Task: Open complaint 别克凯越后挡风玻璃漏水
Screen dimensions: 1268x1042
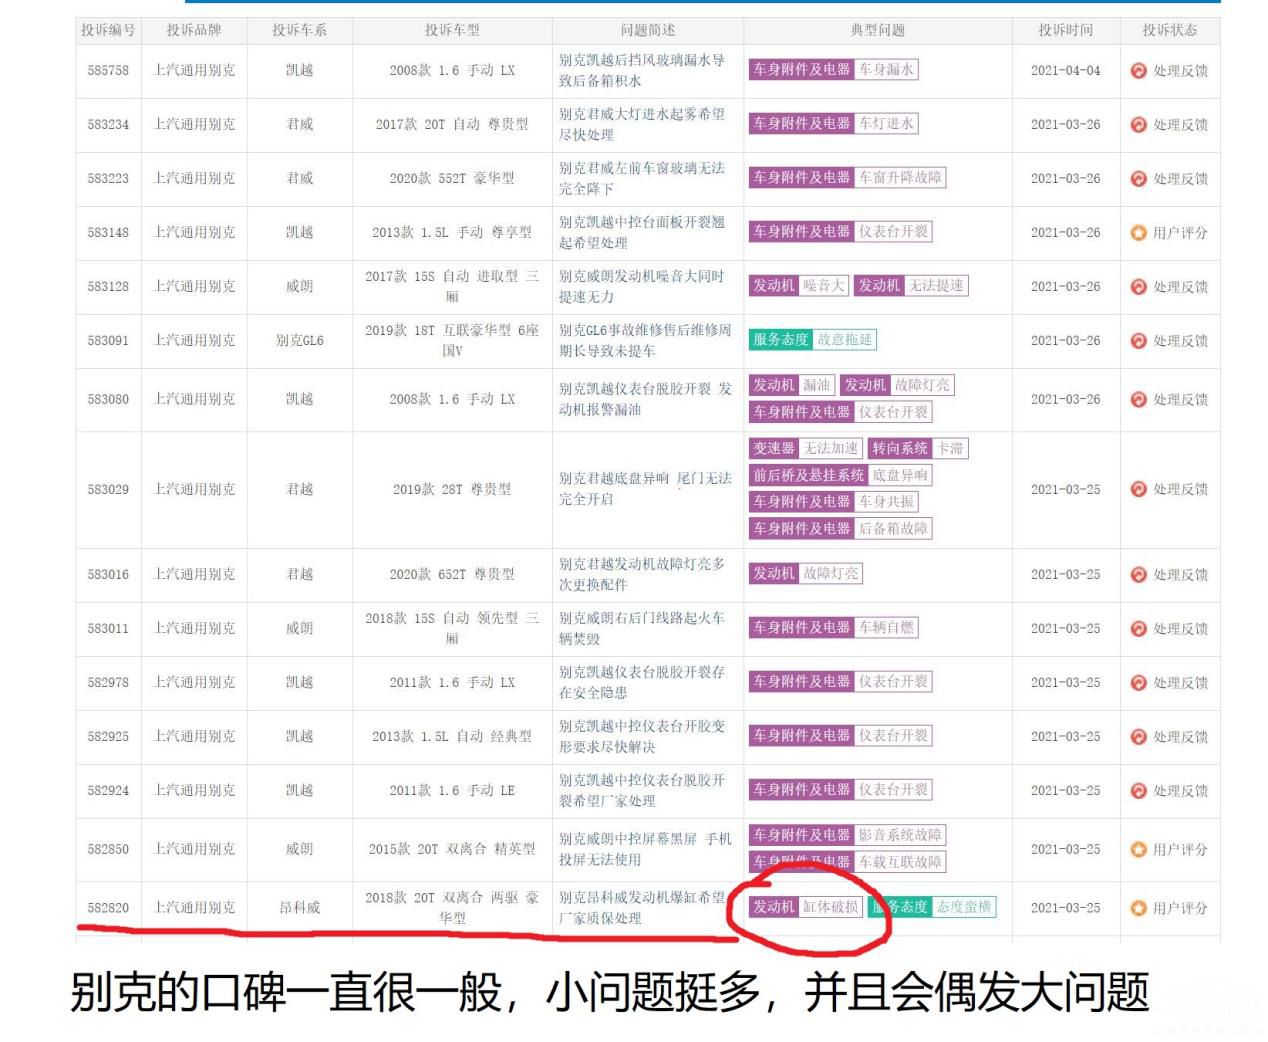Action: point(642,70)
